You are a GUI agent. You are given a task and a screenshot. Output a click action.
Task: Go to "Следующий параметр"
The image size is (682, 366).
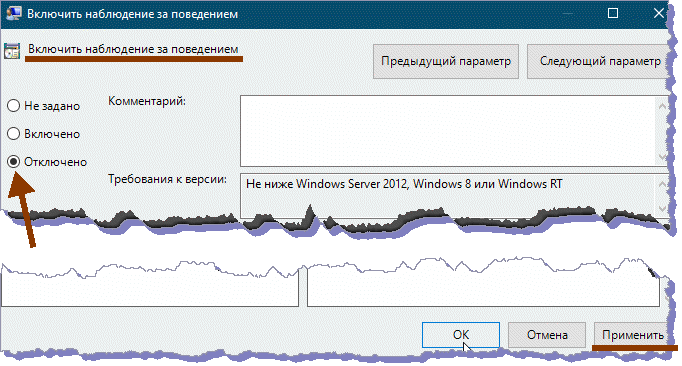tap(598, 61)
